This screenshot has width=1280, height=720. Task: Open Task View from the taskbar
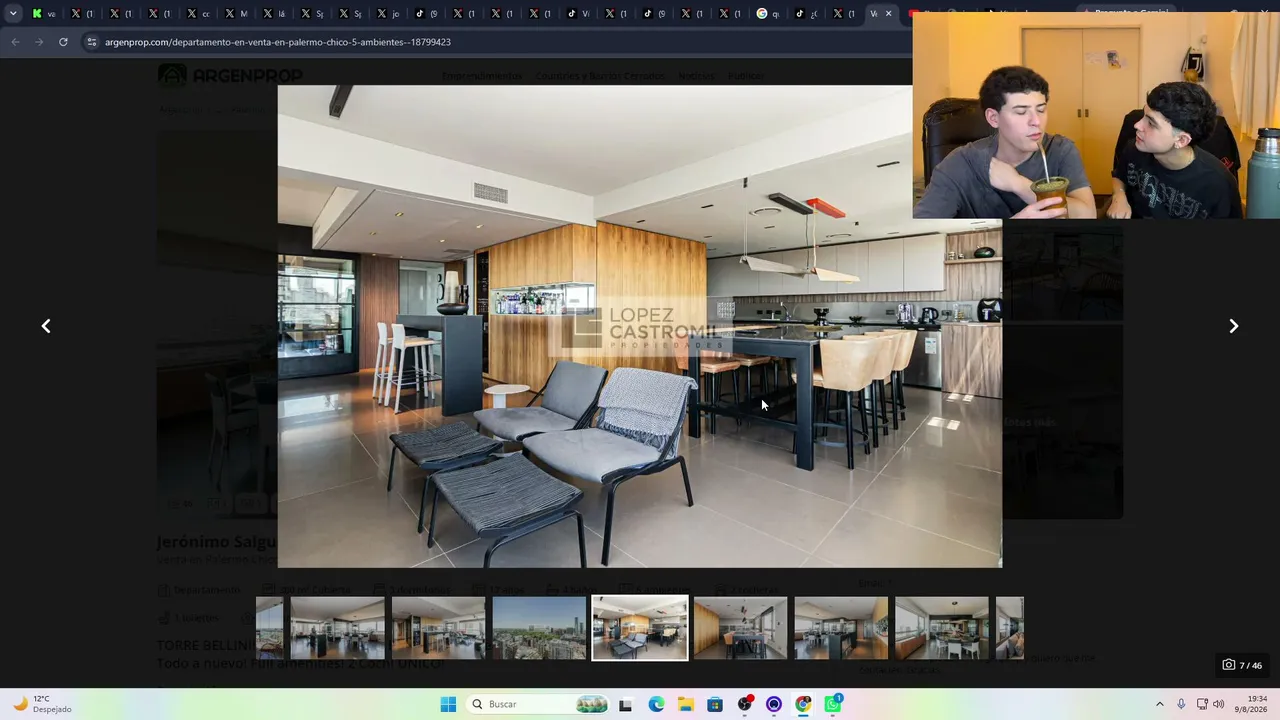tap(626, 704)
